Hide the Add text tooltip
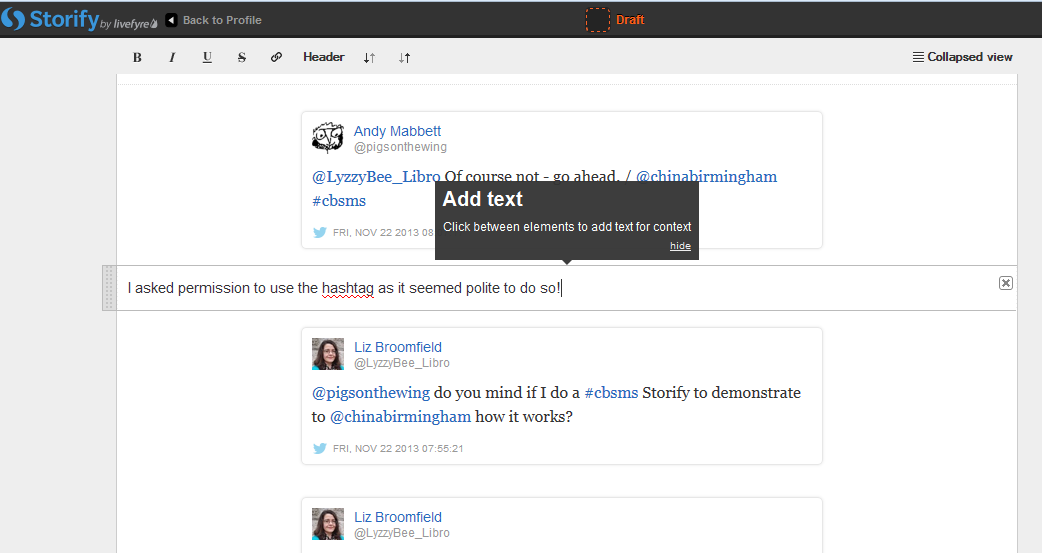The width and height of the screenshot is (1042, 553). [x=680, y=246]
